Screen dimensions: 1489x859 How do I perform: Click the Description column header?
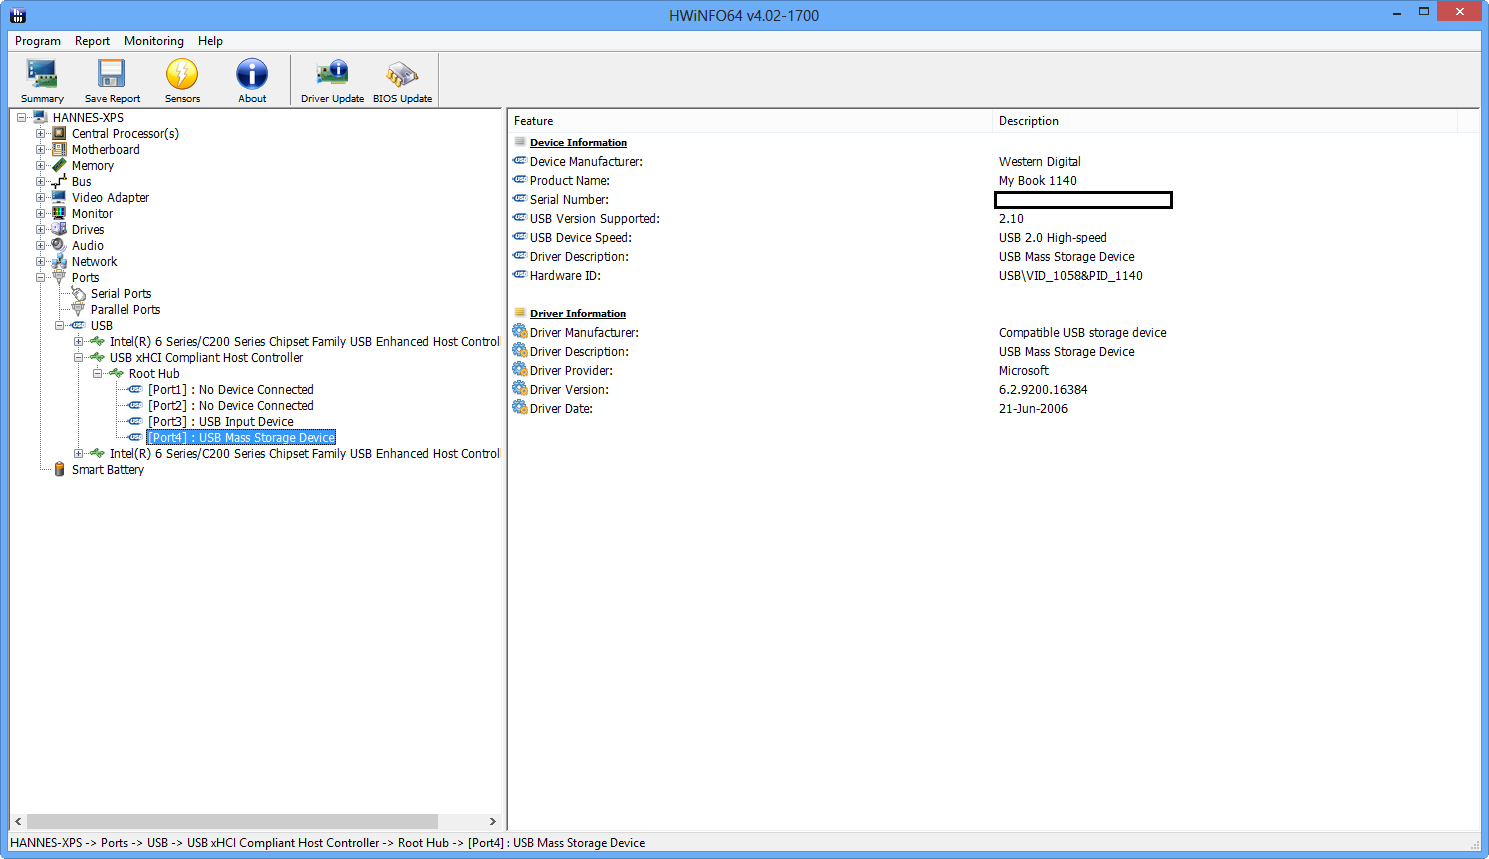tap(1225, 121)
